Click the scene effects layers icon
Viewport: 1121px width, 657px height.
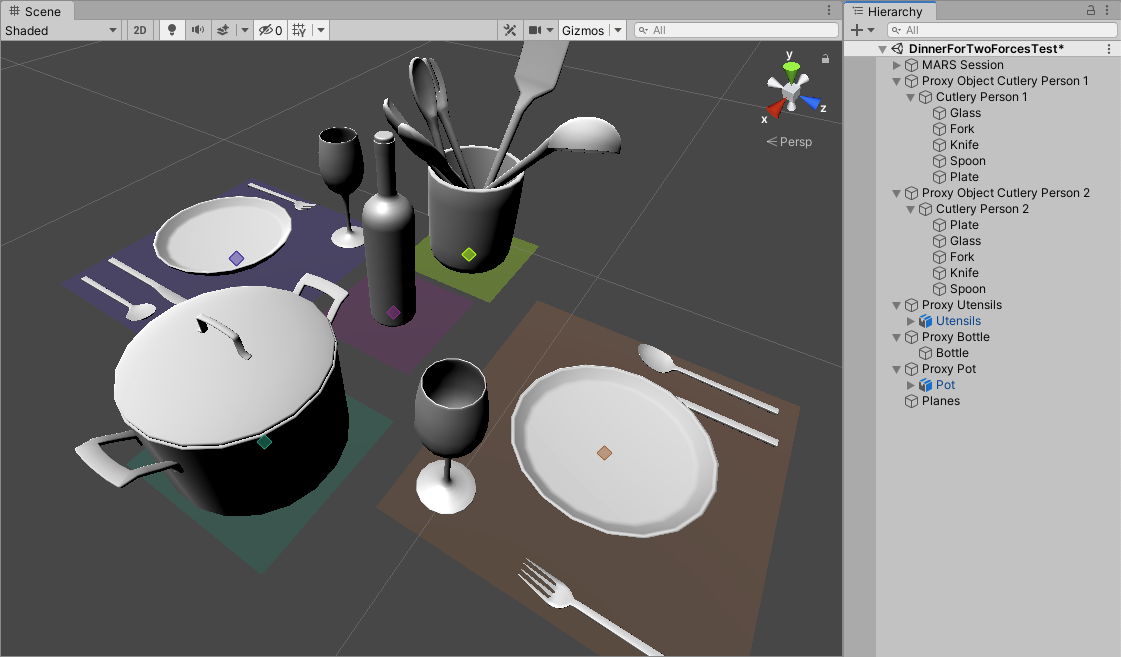coord(222,30)
